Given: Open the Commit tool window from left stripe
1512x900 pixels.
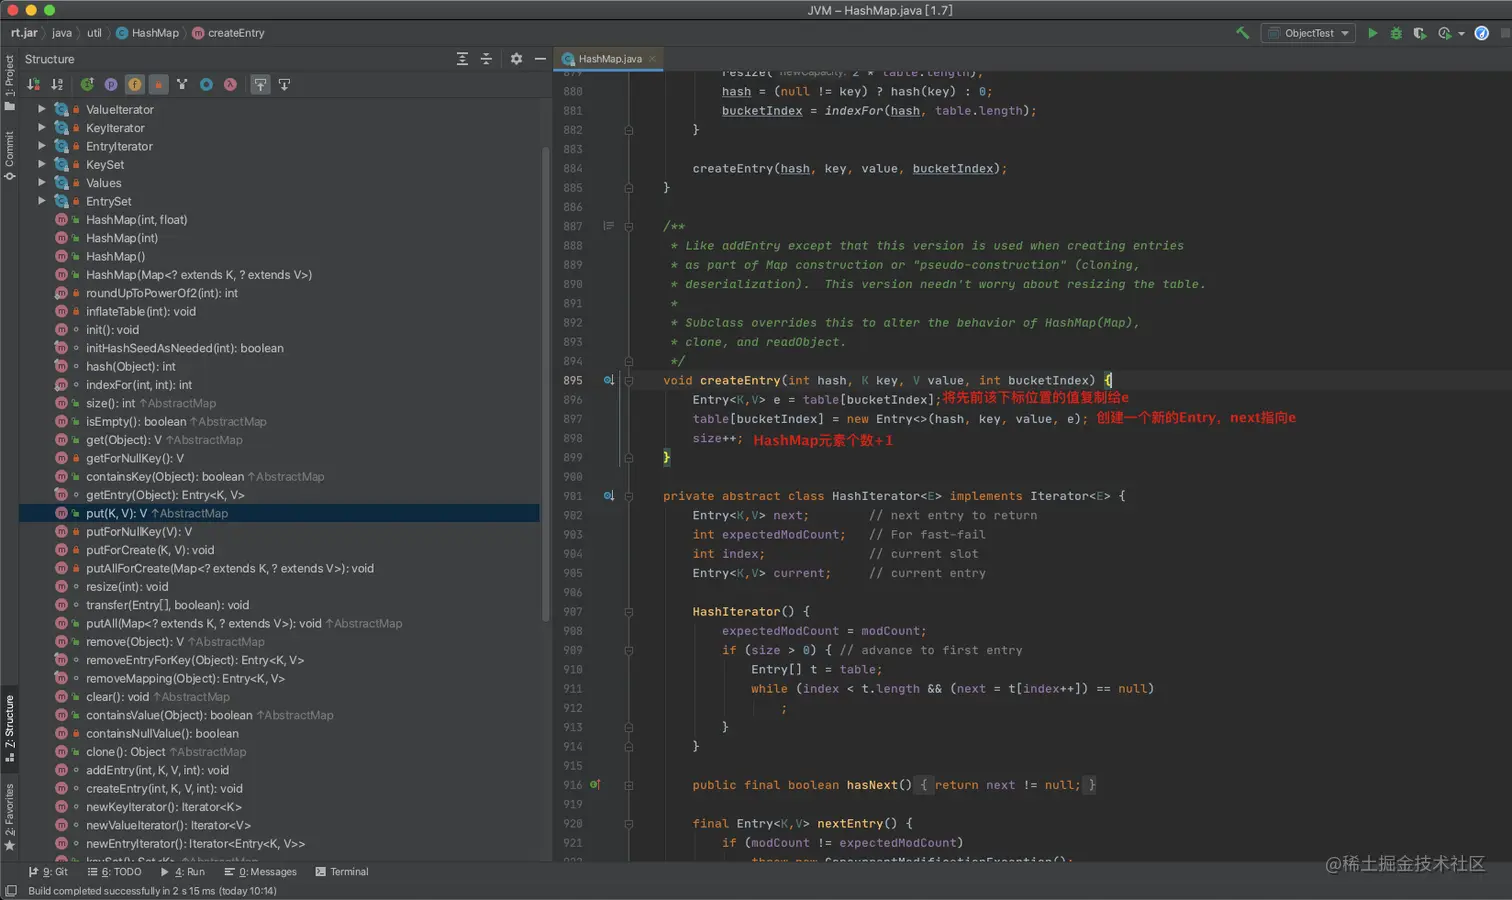Looking at the screenshot, I should tap(9, 156).
